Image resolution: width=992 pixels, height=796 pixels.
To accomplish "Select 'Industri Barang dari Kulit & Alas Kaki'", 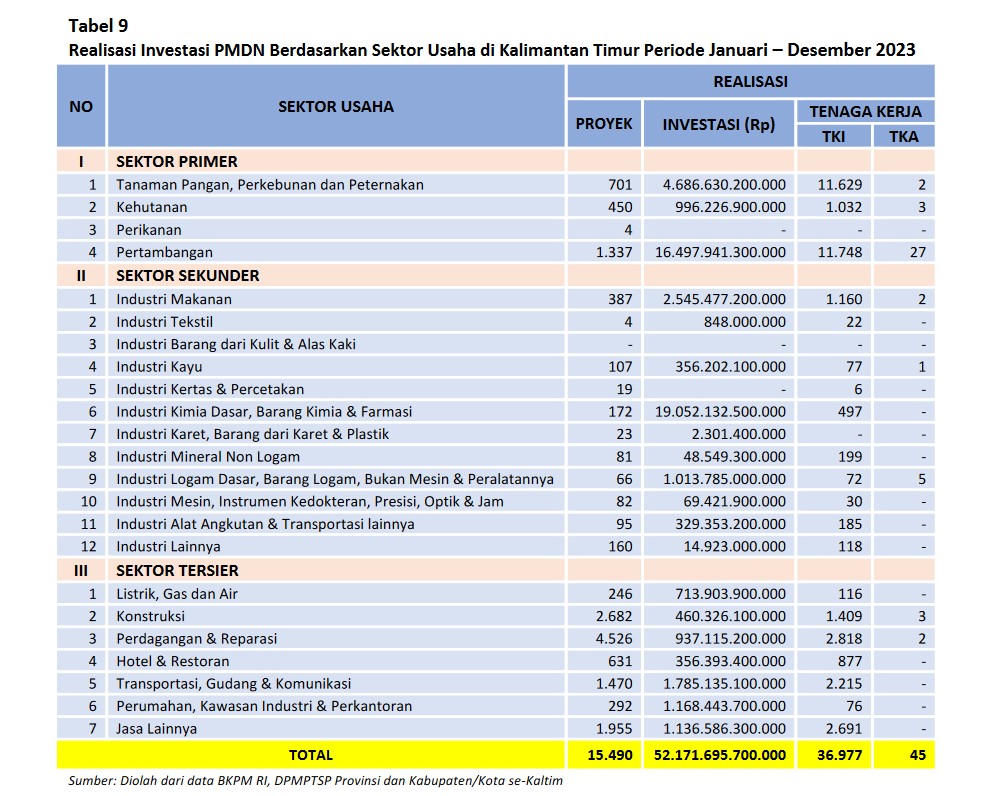I will tap(236, 344).
